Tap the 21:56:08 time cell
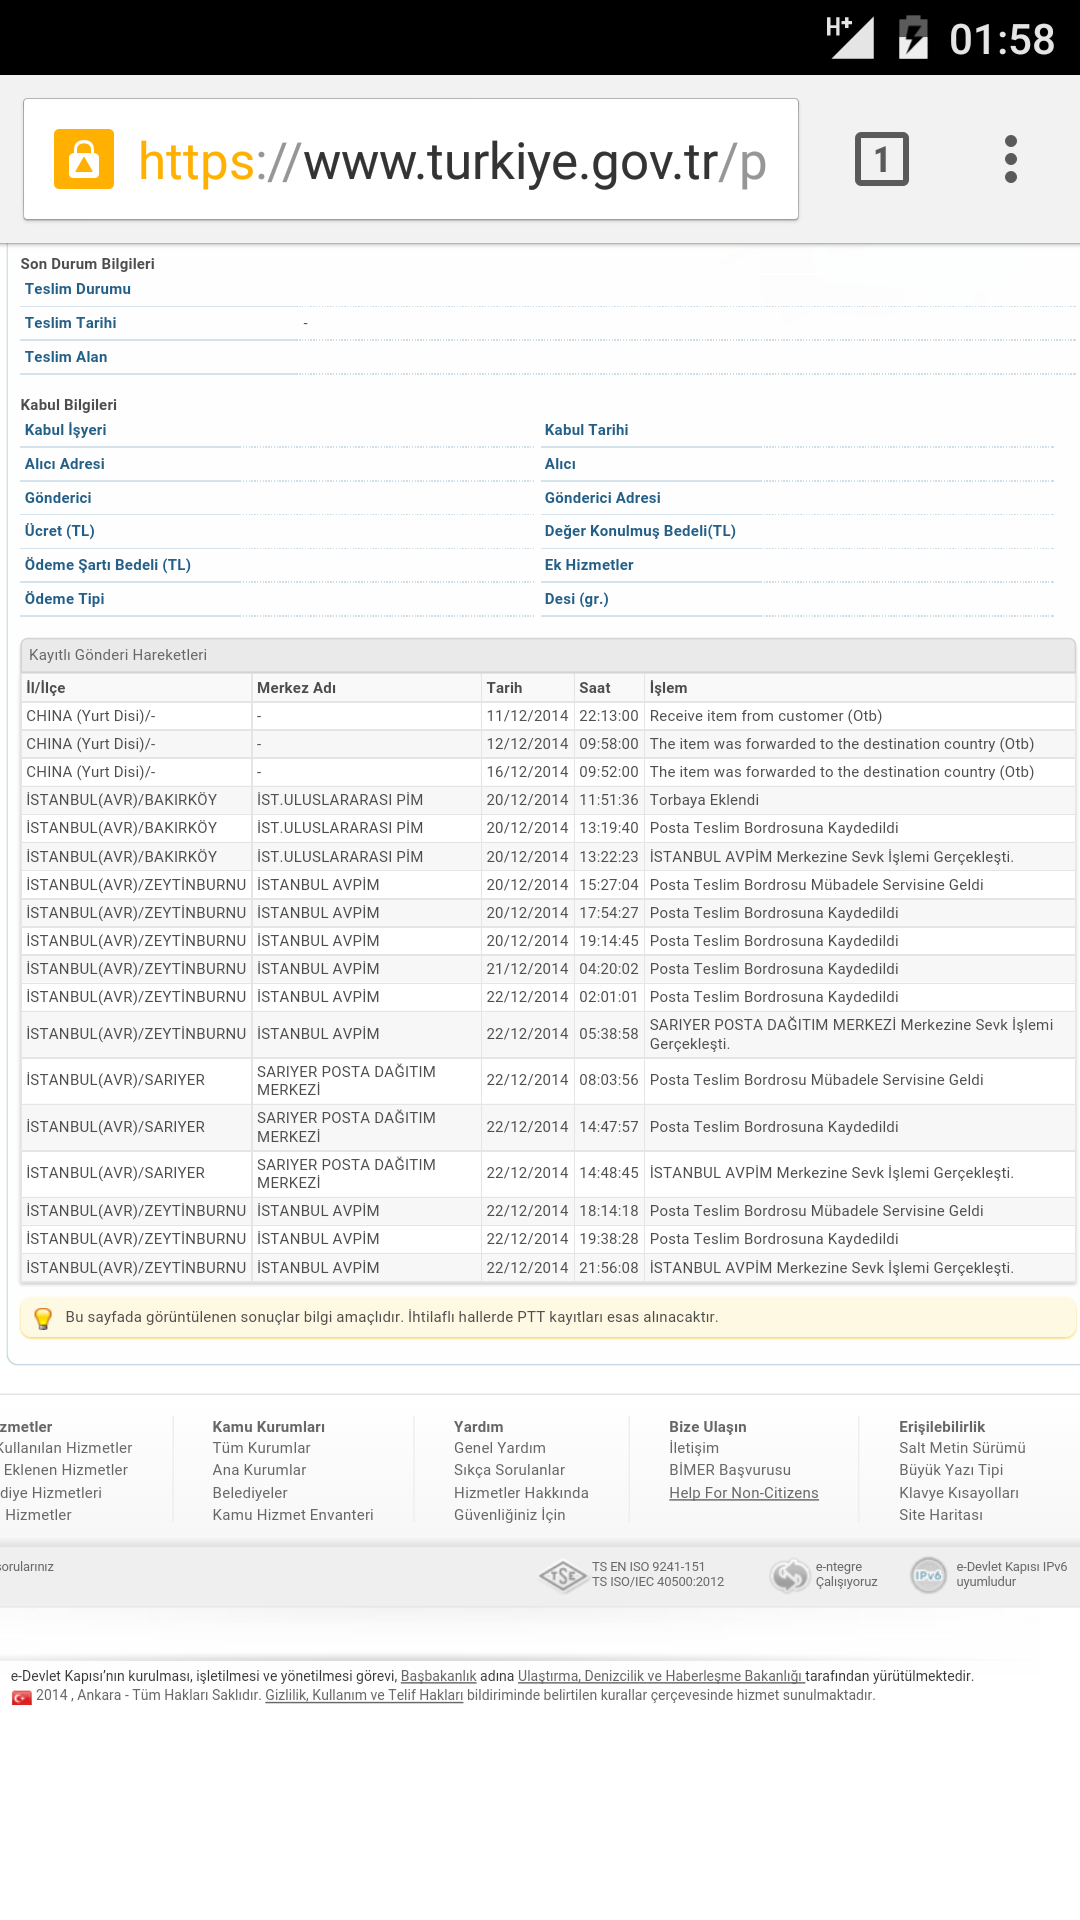The width and height of the screenshot is (1080, 1920). click(609, 1268)
